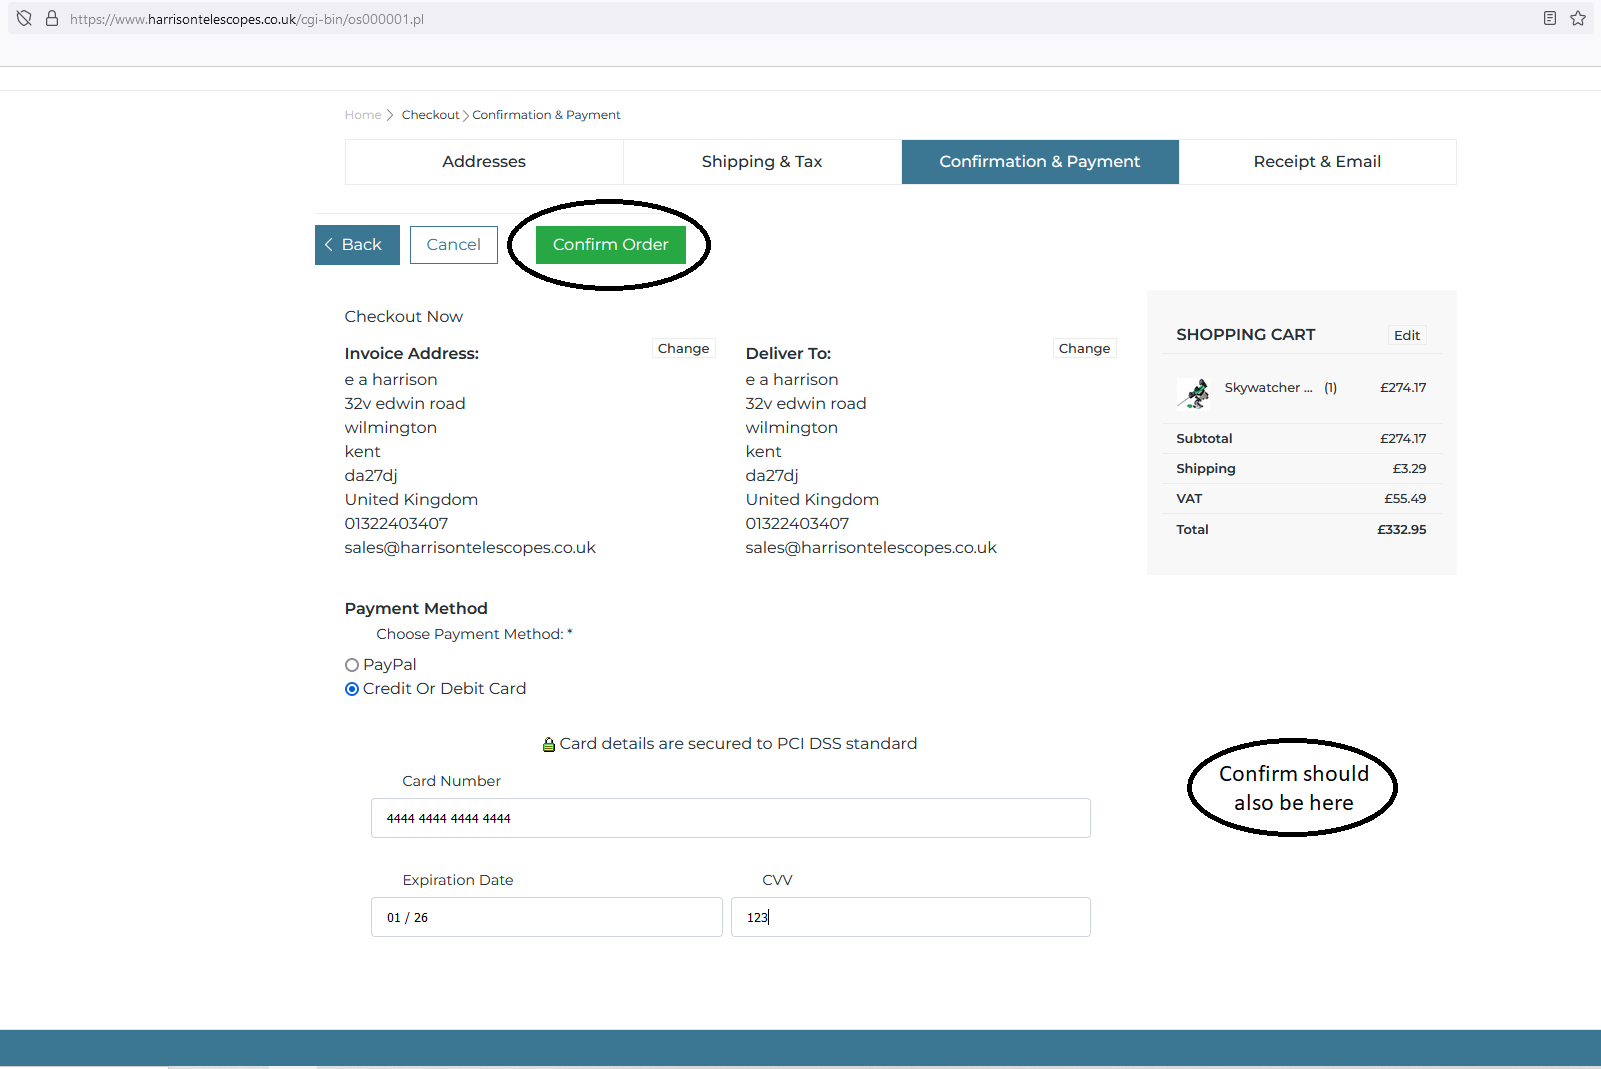Click the padlock site security icon

click(x=52, y=18)
